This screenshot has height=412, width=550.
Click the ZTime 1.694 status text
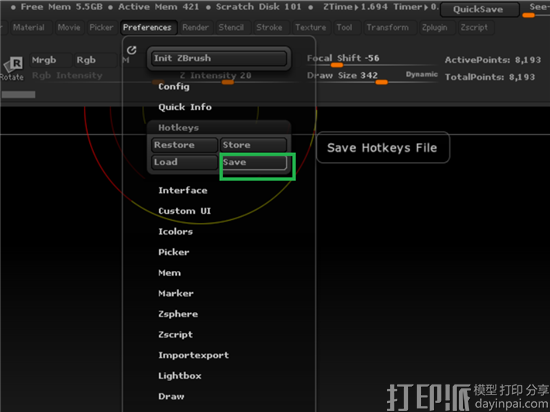(x=355, y=7)
